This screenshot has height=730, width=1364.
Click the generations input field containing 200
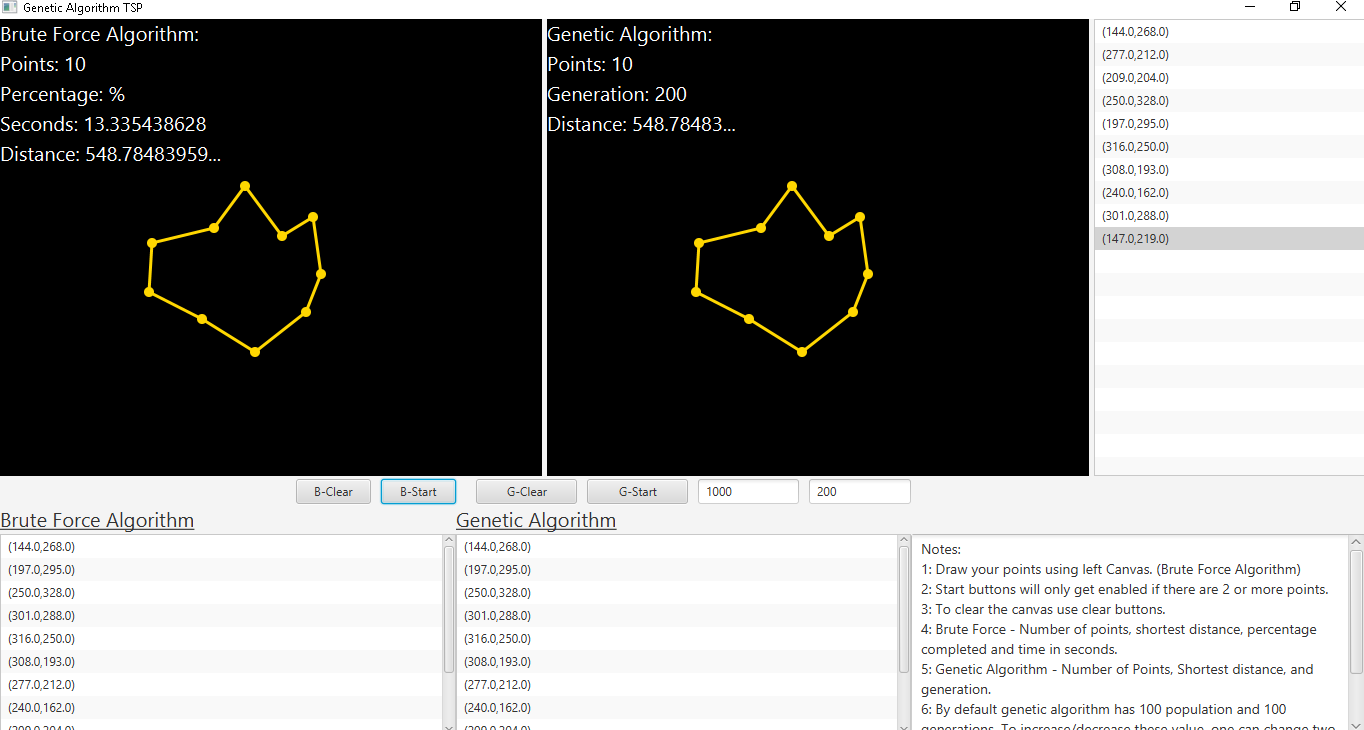click(x=859, y=491)
